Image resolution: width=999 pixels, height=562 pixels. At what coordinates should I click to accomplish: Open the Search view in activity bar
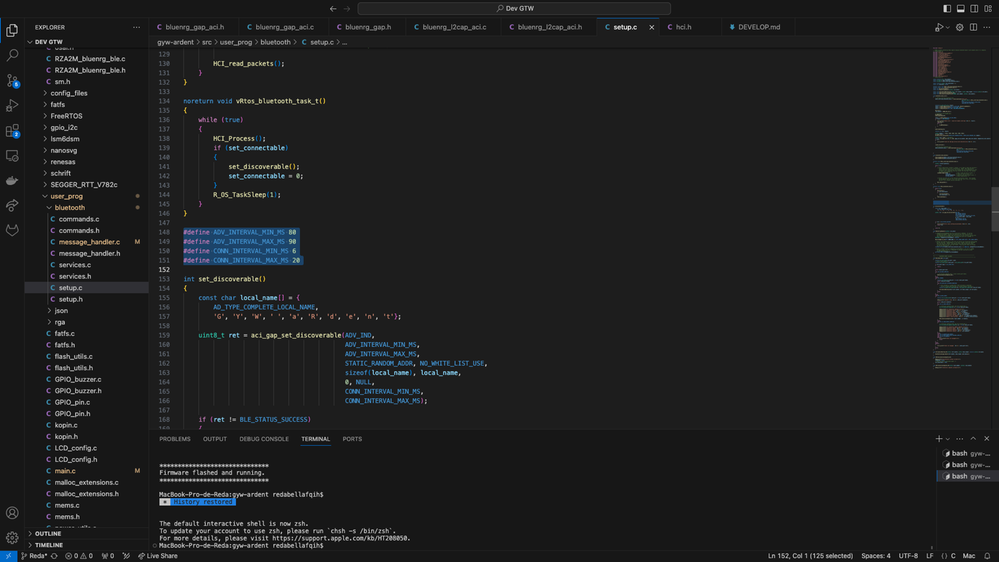coord(12,56)
